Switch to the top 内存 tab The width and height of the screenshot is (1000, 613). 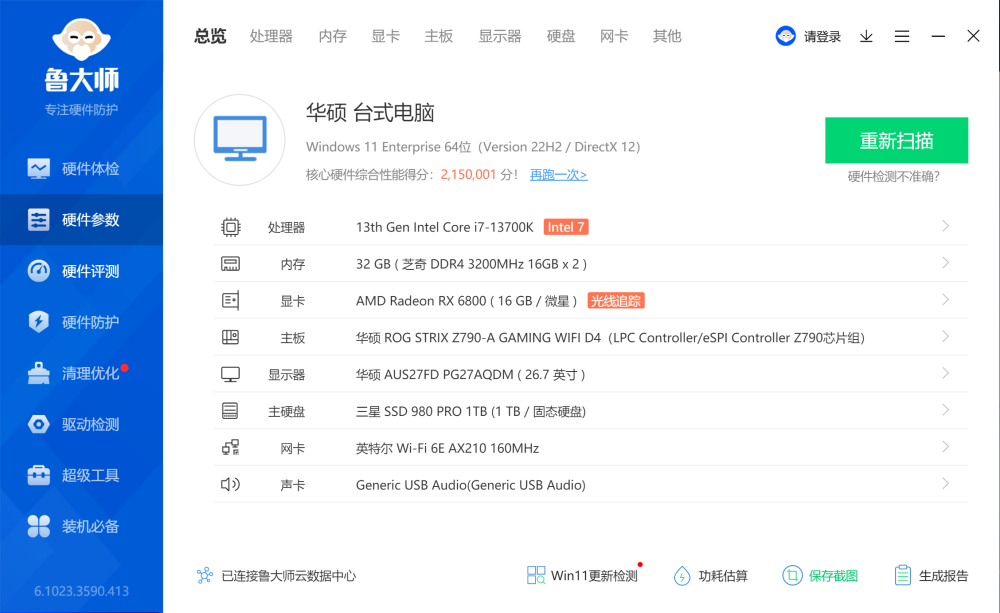click(x=332, y=36)
